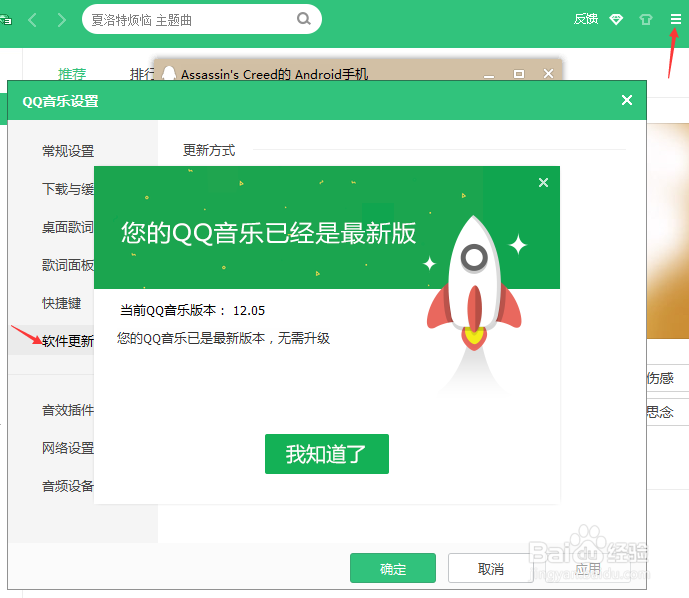Click the 更新方式 section heading
The width and height of the screenshot is (689, 598).
click(209, 150)
